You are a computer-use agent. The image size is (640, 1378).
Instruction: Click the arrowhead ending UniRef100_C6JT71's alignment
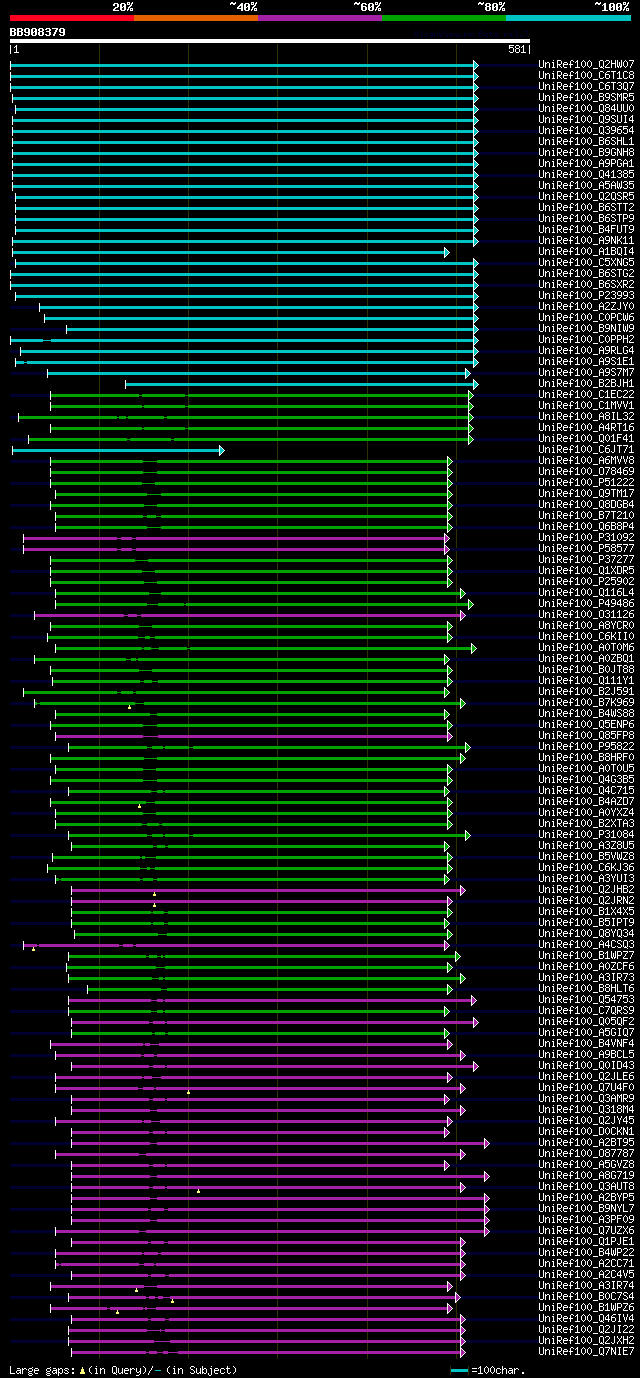(x=222, y=450)
